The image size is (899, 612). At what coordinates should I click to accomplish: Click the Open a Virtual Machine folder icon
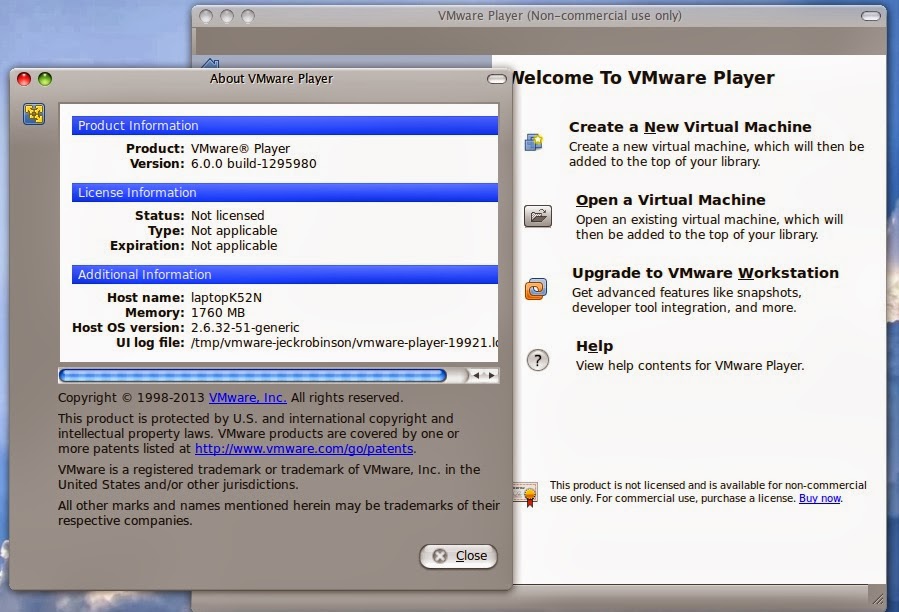[x=538, y=216]
